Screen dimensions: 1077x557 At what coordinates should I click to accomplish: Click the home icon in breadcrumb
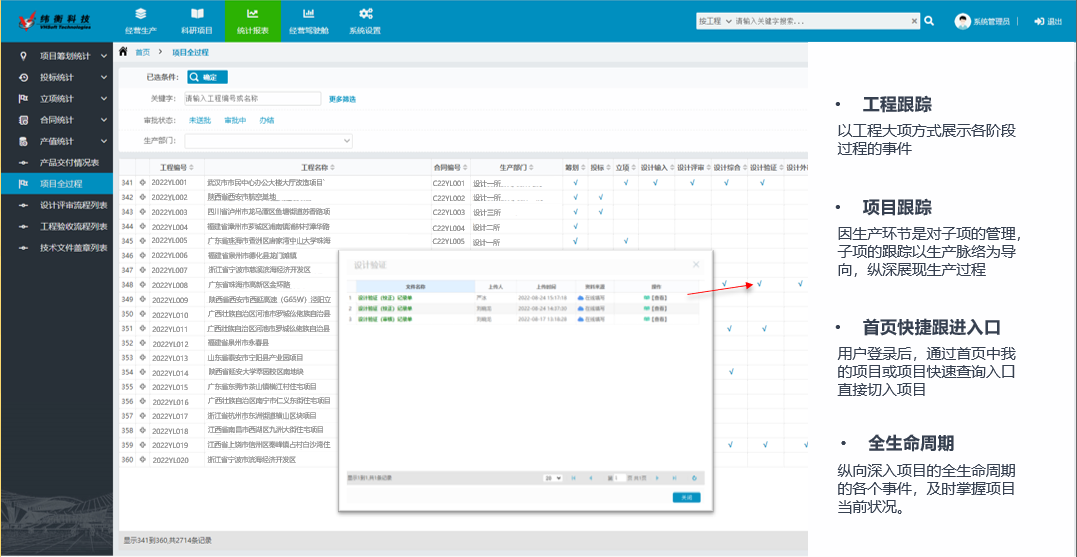click(123, 51)
